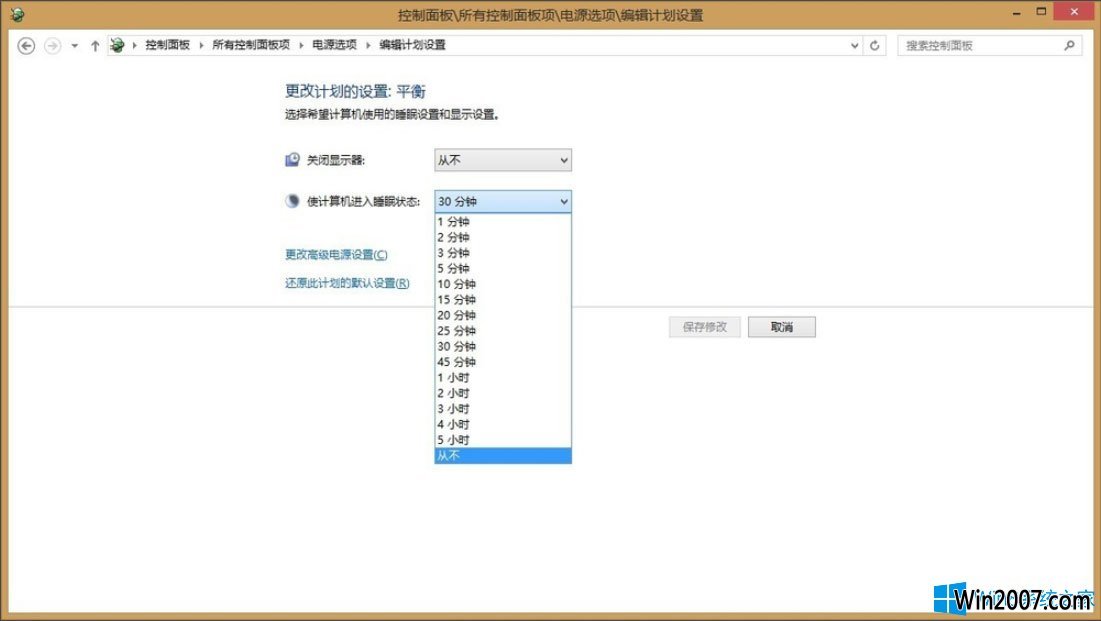Click the 编辑计划设置 breadcrumb
This screenshot has height=621, width=1101.
[412, 45]
